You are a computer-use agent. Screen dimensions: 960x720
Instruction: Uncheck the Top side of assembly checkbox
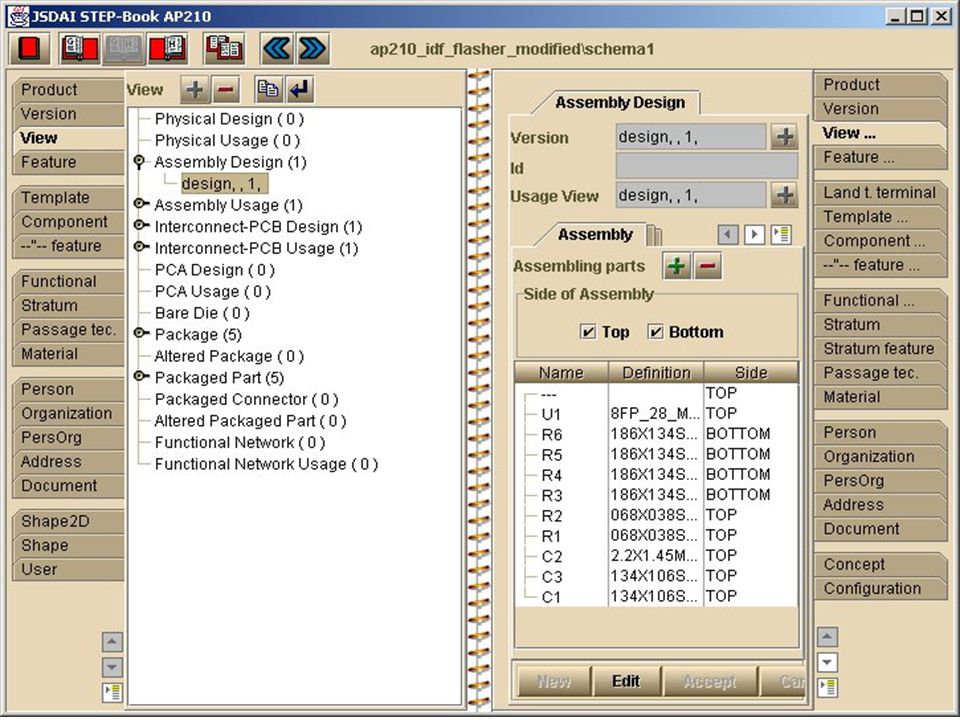tap(587, 332)
